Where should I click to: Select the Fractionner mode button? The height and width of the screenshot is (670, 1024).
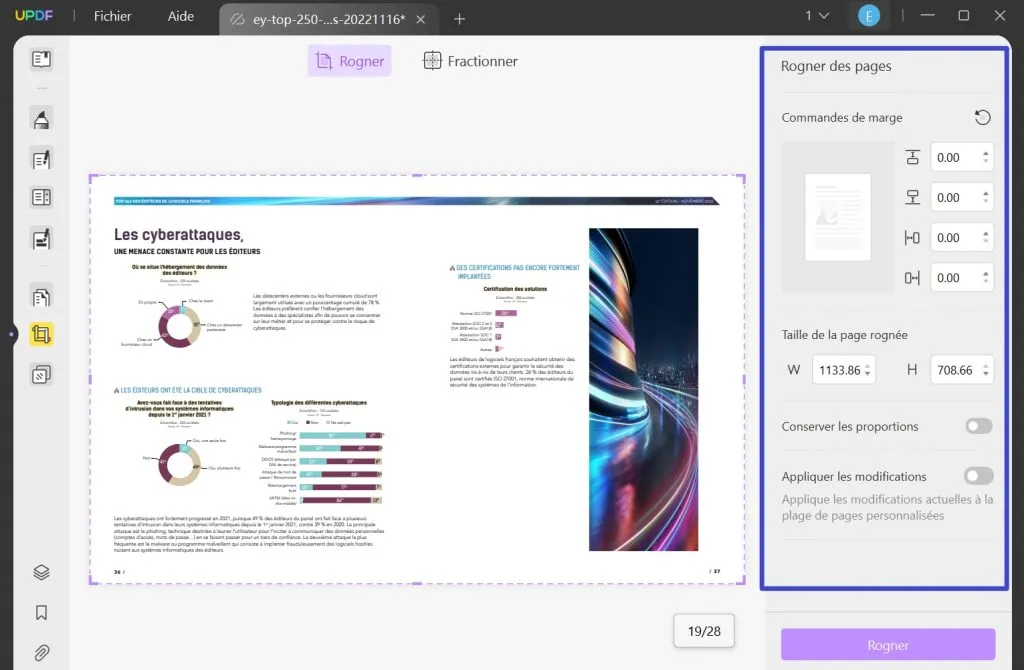(x=470, y=61)
